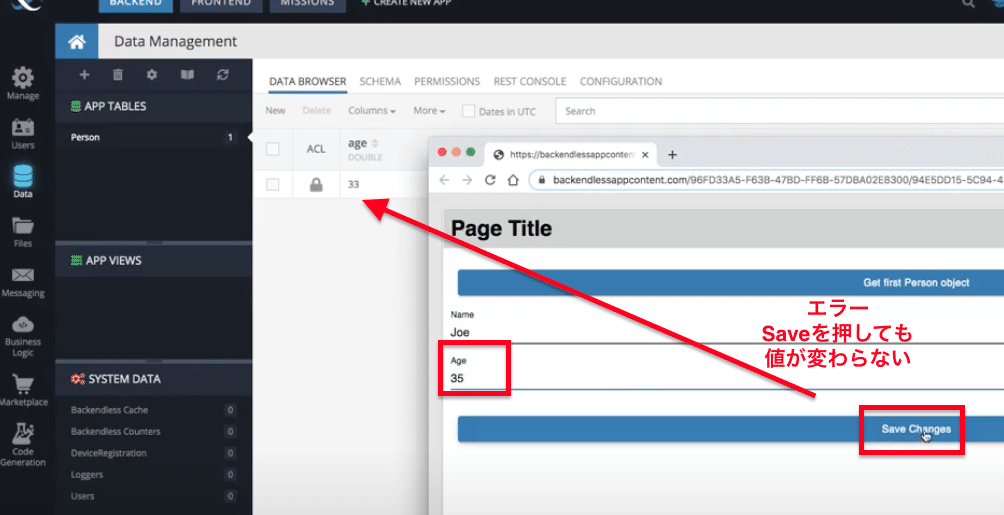Refresh tables with the refresh icon
Viewport: 1004px width, 515px height.
[x=222, y=75]
